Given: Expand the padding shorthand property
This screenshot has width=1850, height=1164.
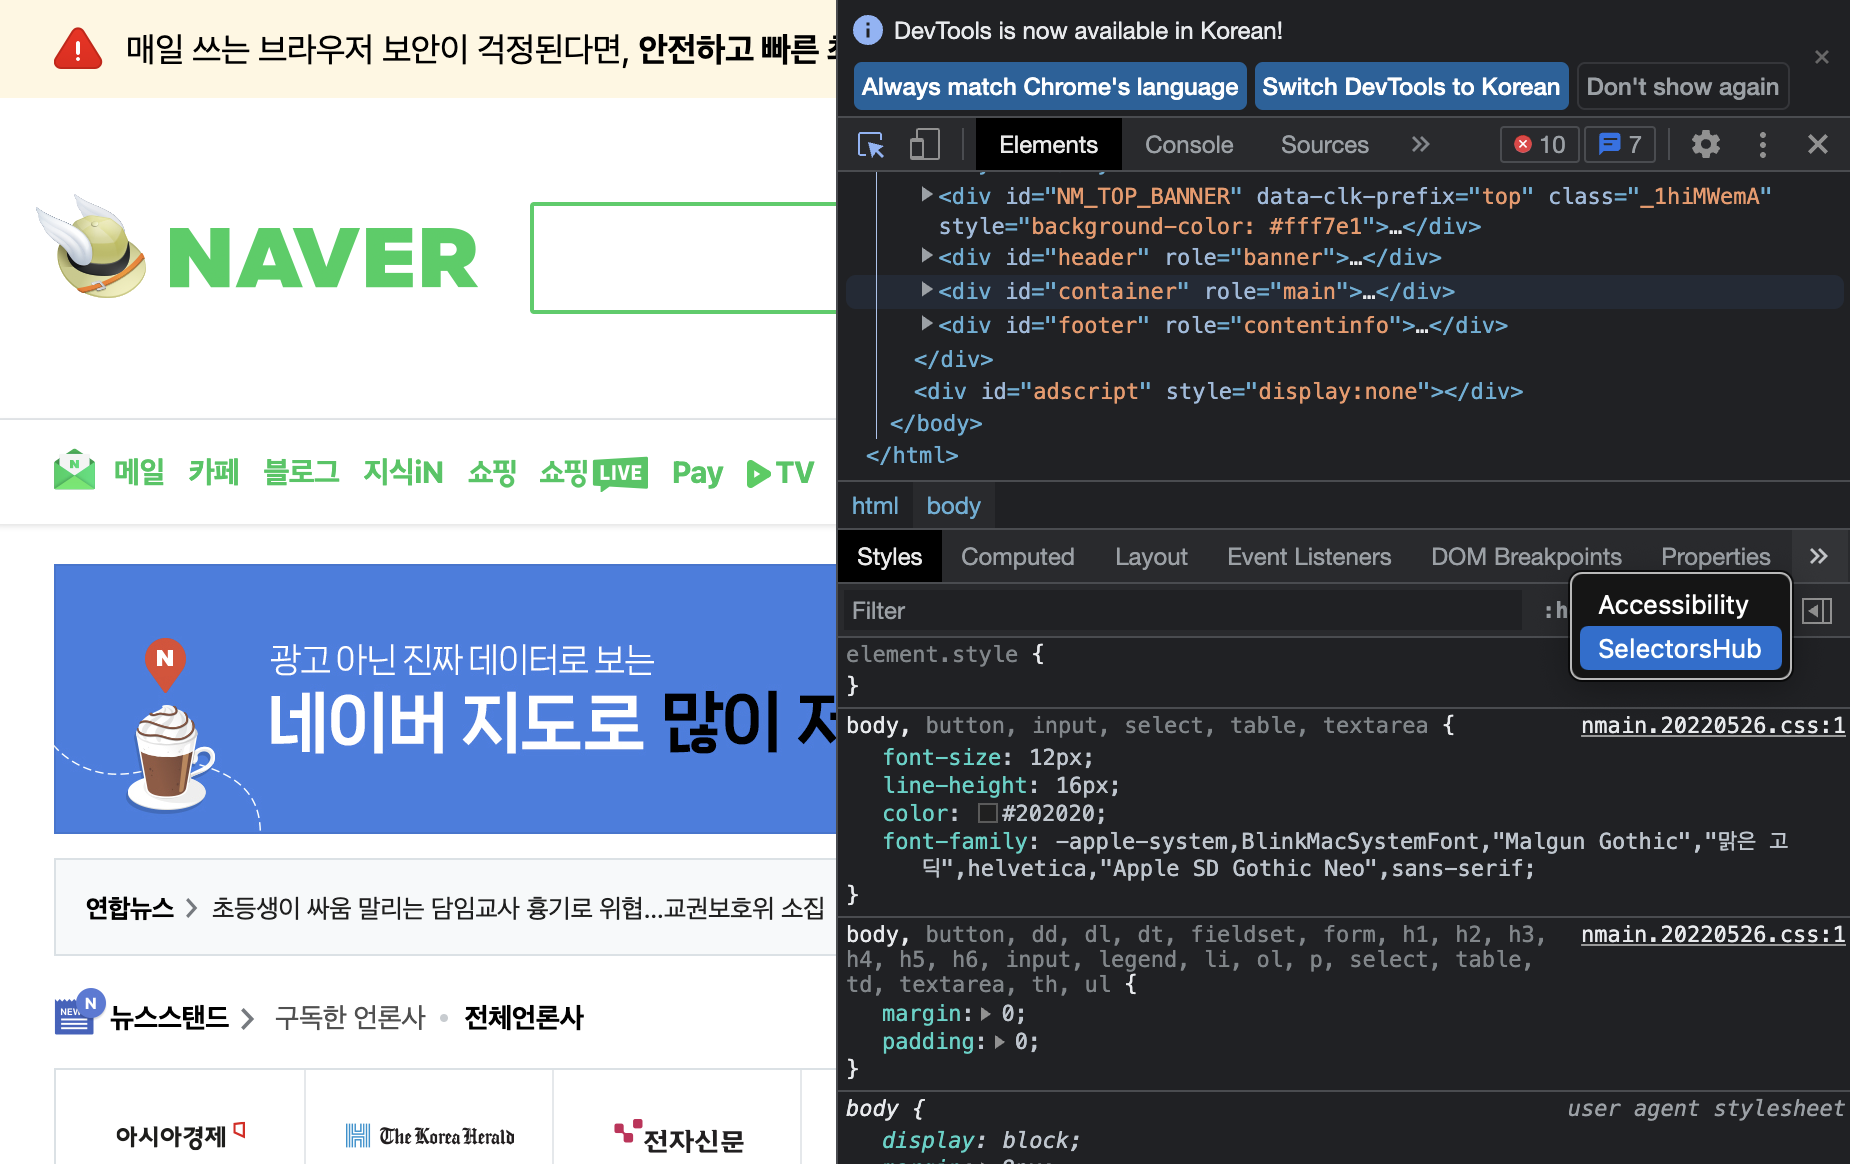Looking at the screenshot, I should [x=999, y=1042].
